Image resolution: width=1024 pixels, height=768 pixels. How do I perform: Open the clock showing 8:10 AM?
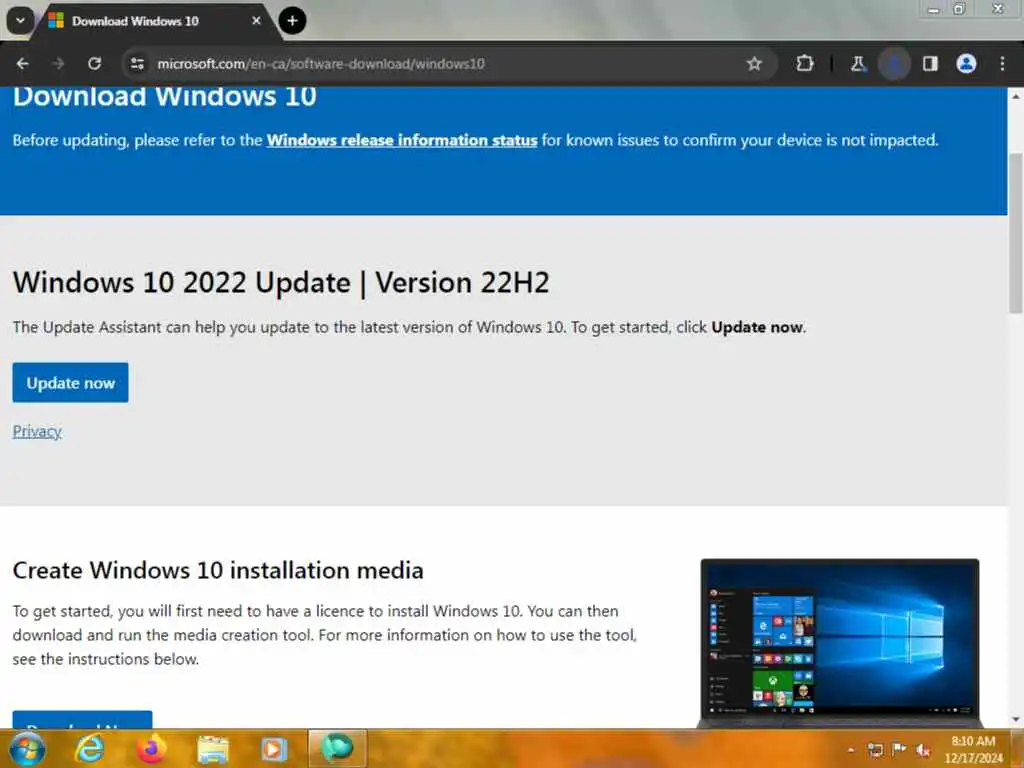tap(973, 749)
